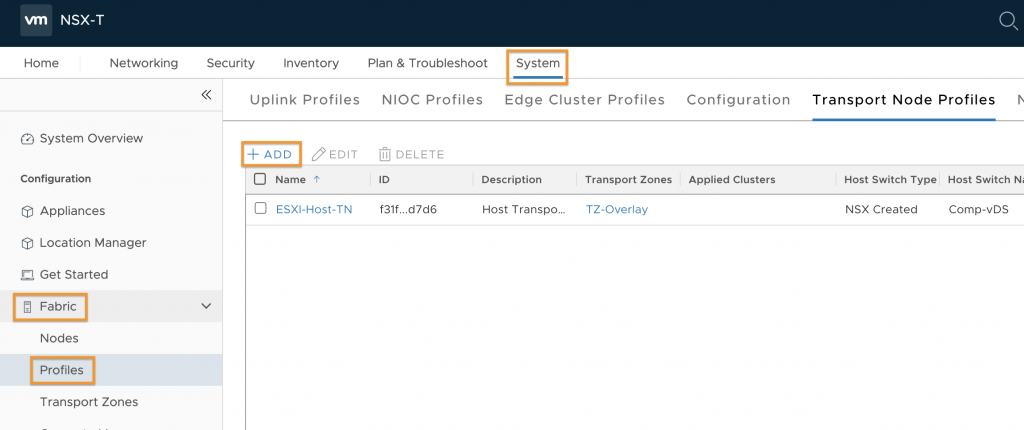
Task: Click the DELETE button label
Action: coord(420,155)
